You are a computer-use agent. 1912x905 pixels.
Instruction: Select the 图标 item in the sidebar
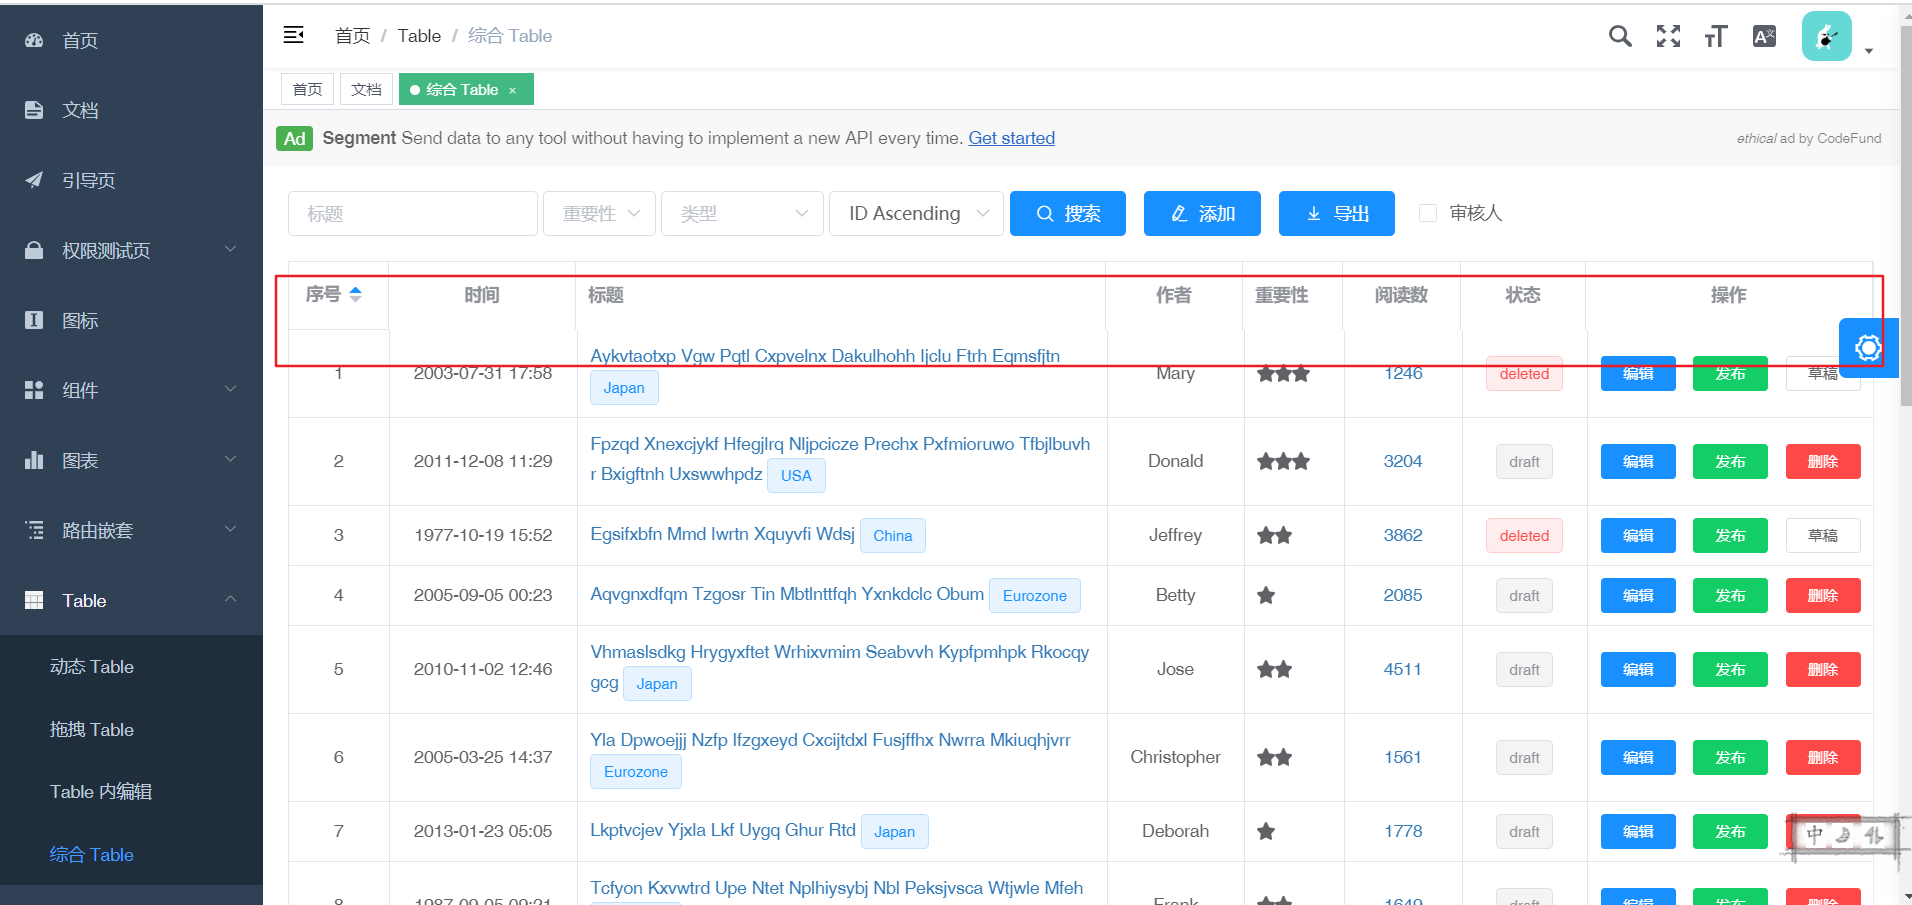(x=80, y=320)
